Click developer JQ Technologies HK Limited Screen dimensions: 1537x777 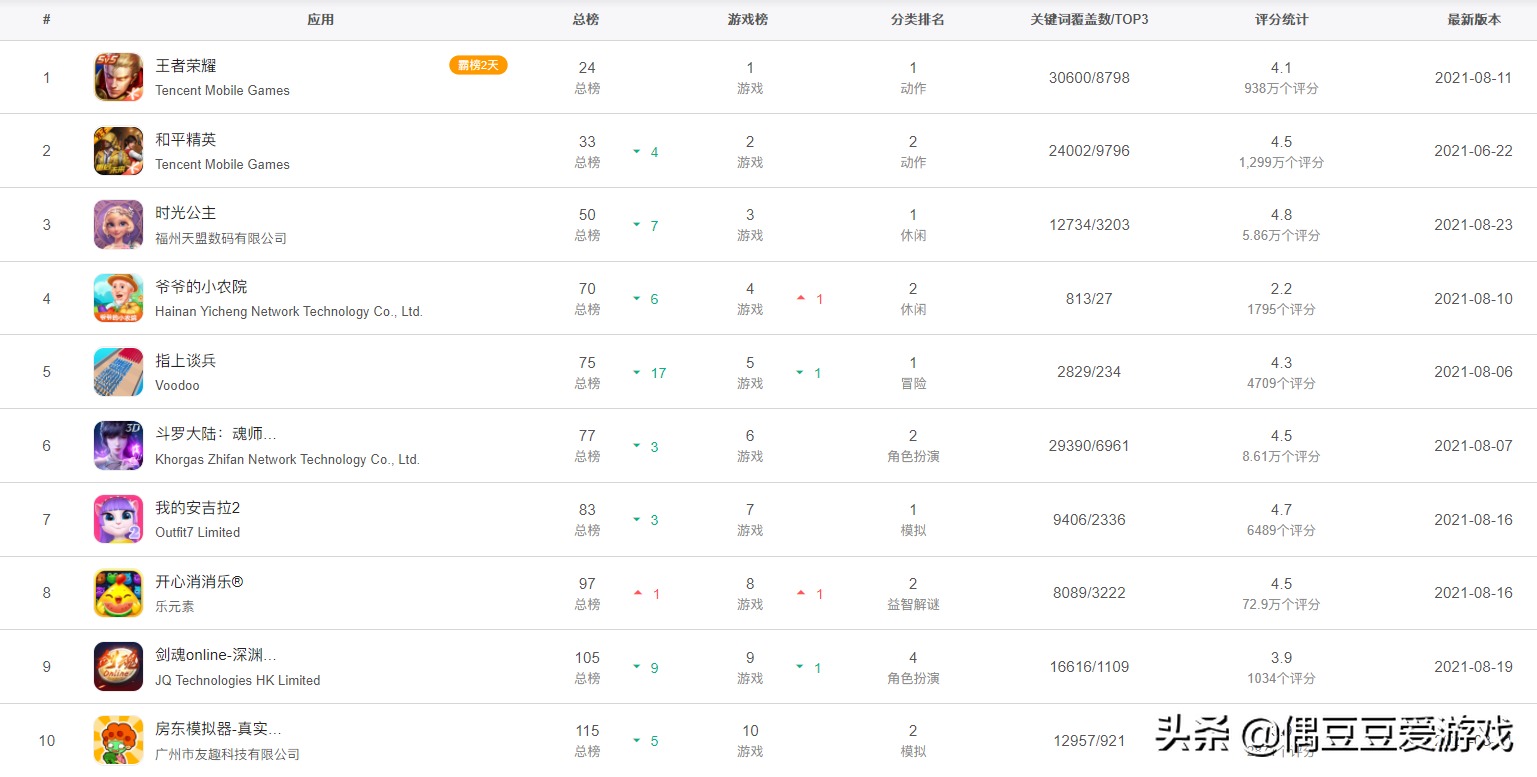click(x=238, y=680)
